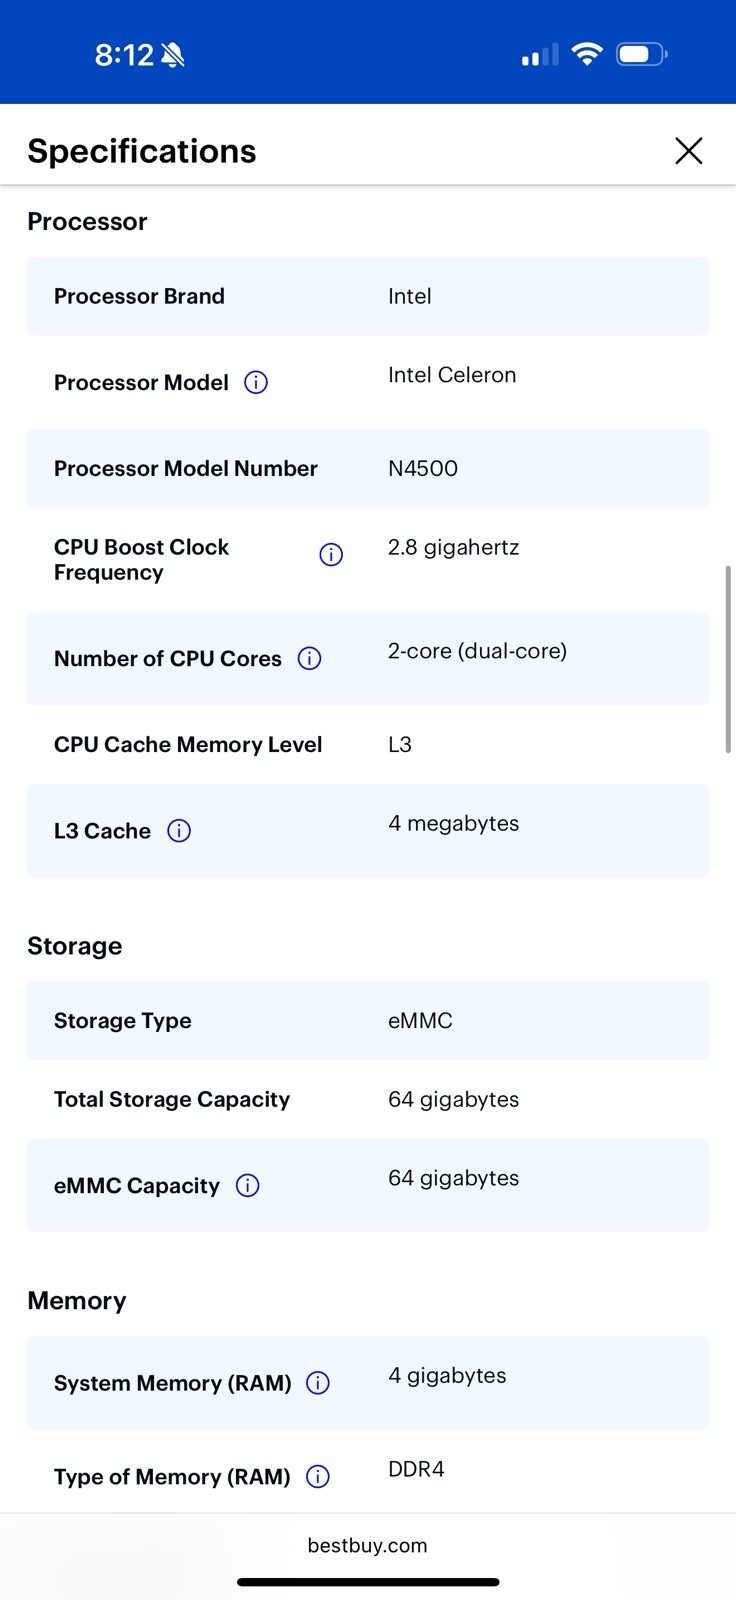Select the Processor Model Number row
The width and height of the screenshot is (736, 1600).
point(368,468)
